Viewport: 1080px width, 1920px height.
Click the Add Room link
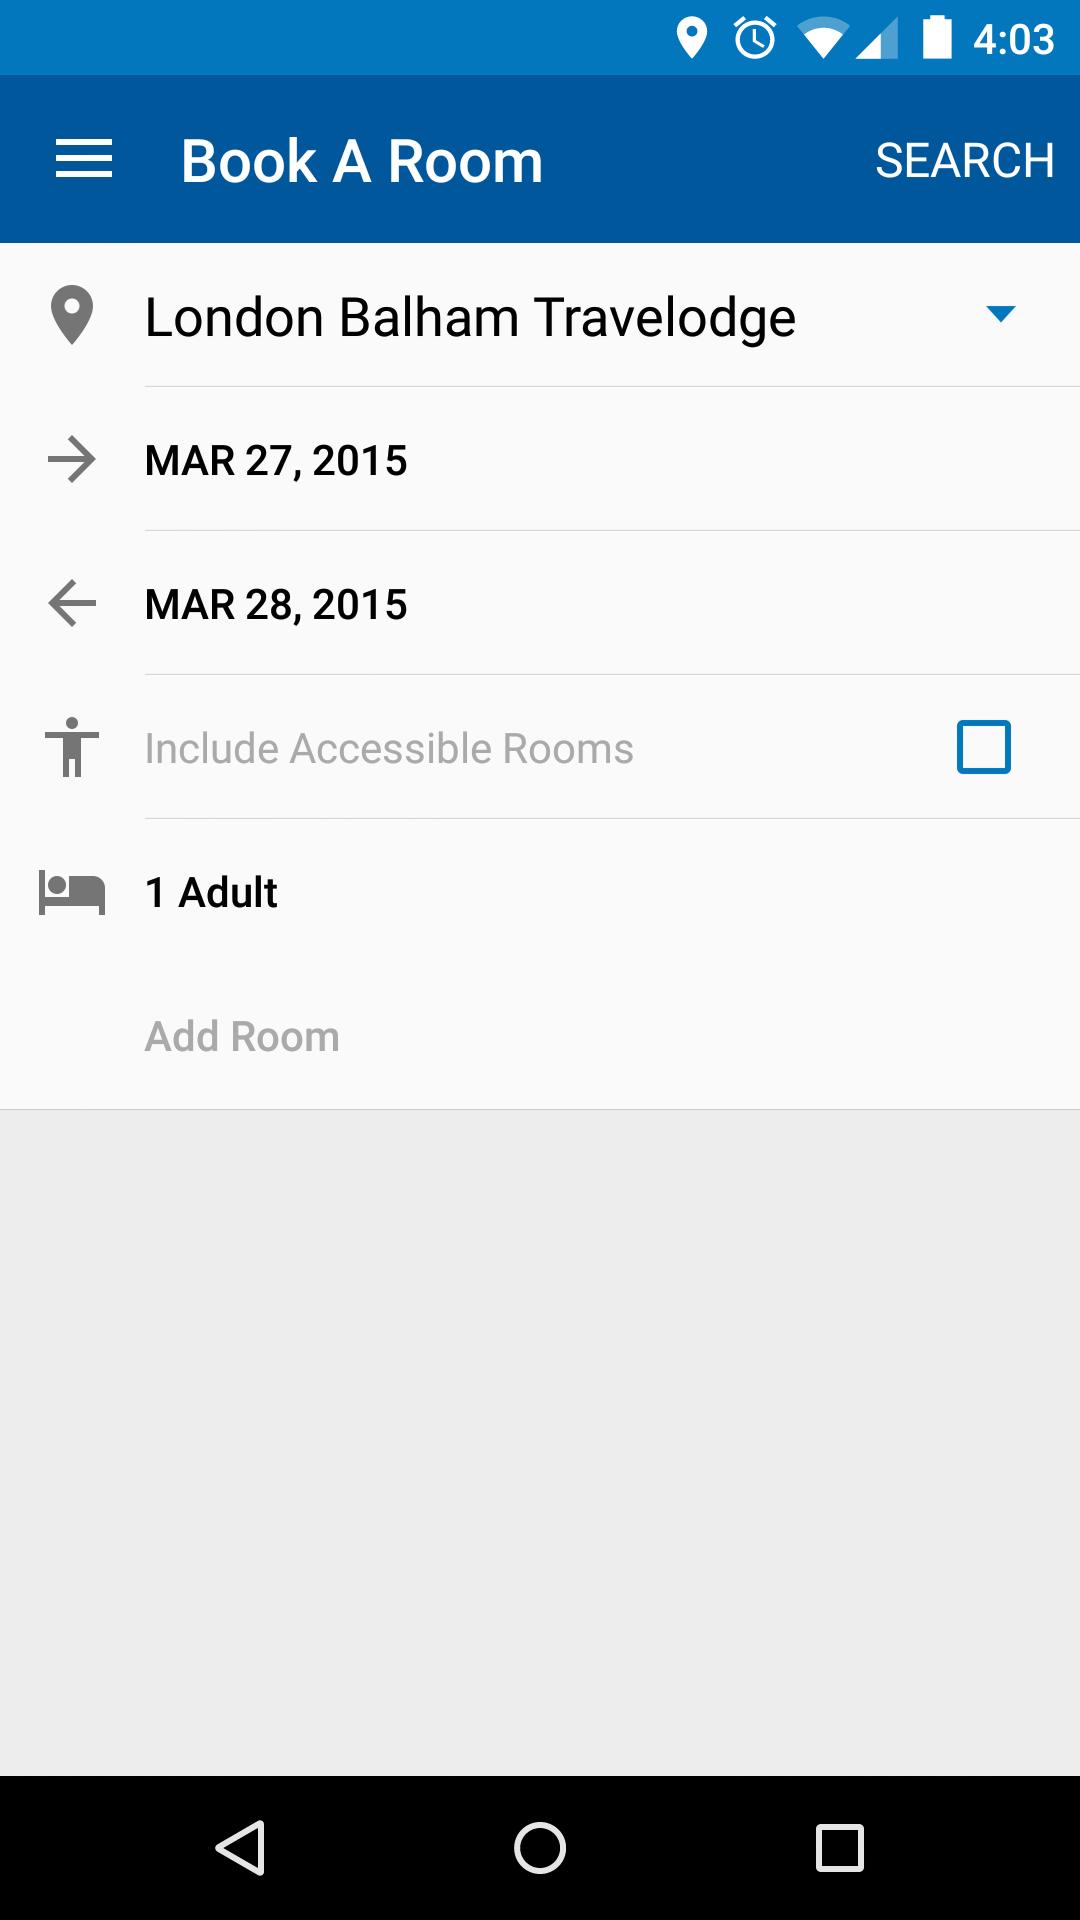click(x=242, y=1036)
